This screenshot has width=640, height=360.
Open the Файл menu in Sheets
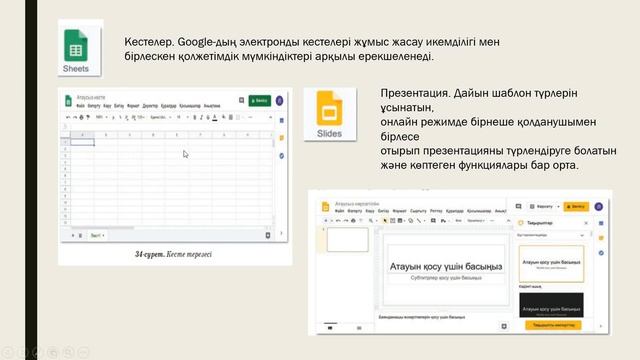(80, 106)
